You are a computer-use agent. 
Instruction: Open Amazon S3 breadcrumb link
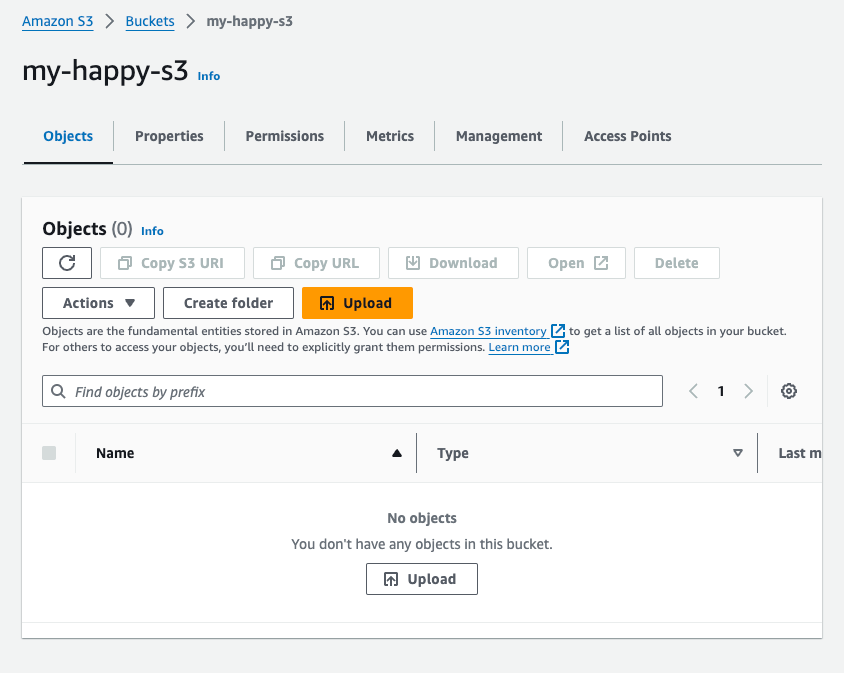pyautogui.click(x=58, y=22)
